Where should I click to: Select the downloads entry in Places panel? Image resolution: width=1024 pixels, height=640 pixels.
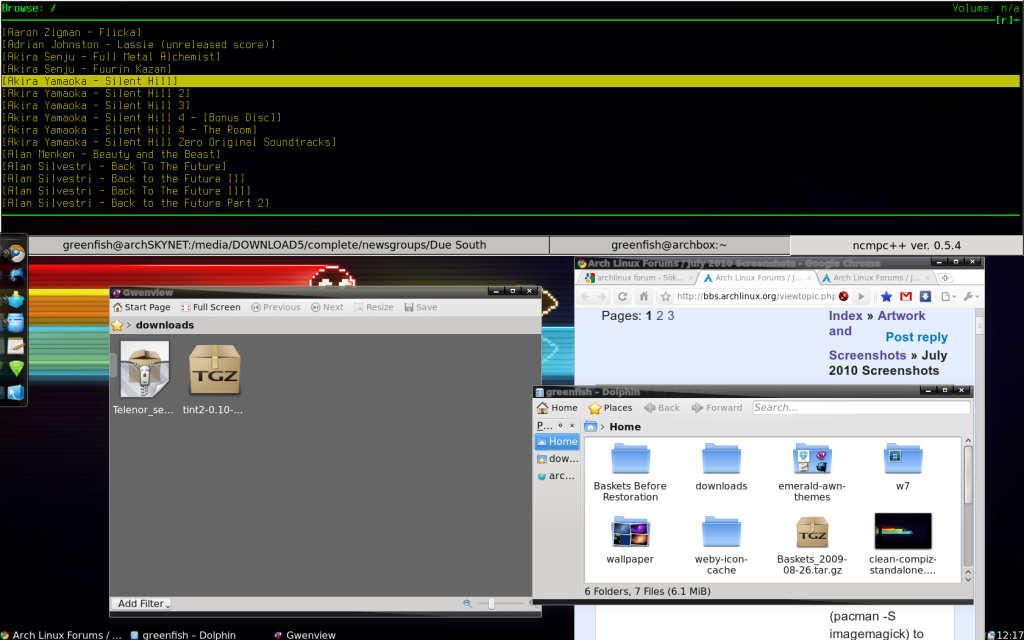click(556, 458)
